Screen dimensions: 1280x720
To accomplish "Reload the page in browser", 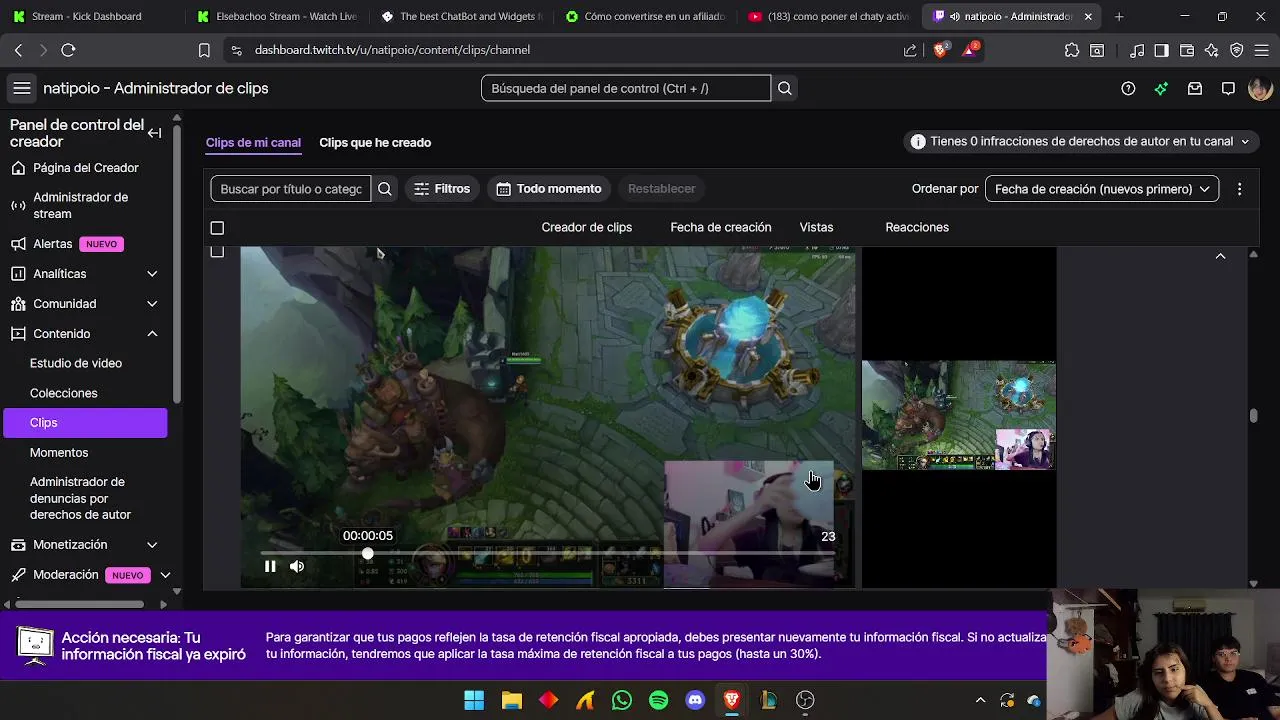I will (68, 50).
